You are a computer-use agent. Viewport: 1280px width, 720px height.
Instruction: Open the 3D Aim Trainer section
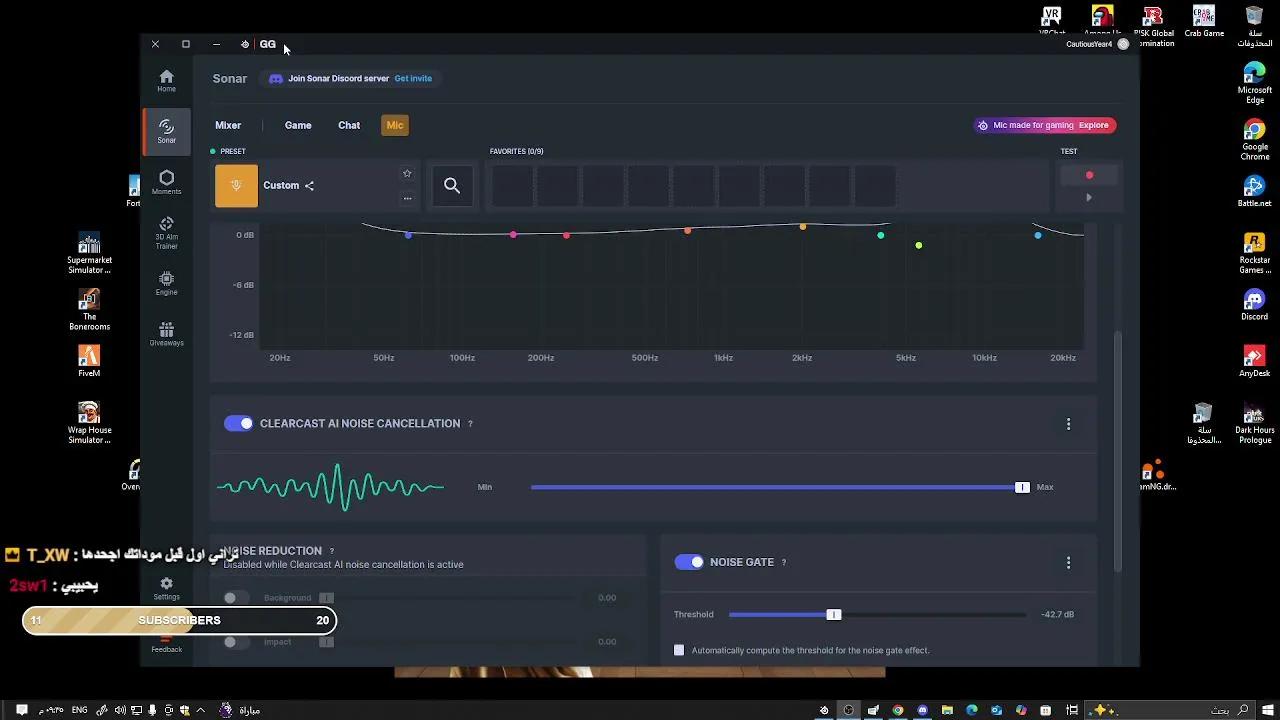coord(166,233)
